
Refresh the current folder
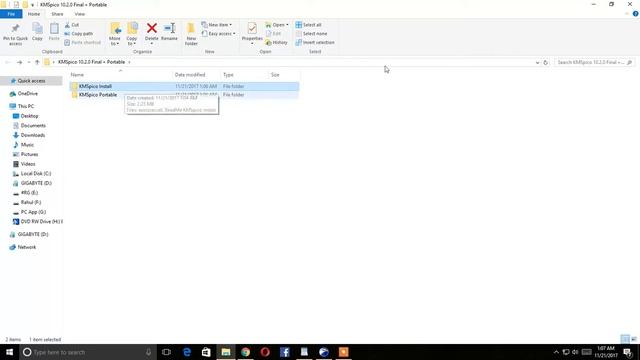coord(545,62)
